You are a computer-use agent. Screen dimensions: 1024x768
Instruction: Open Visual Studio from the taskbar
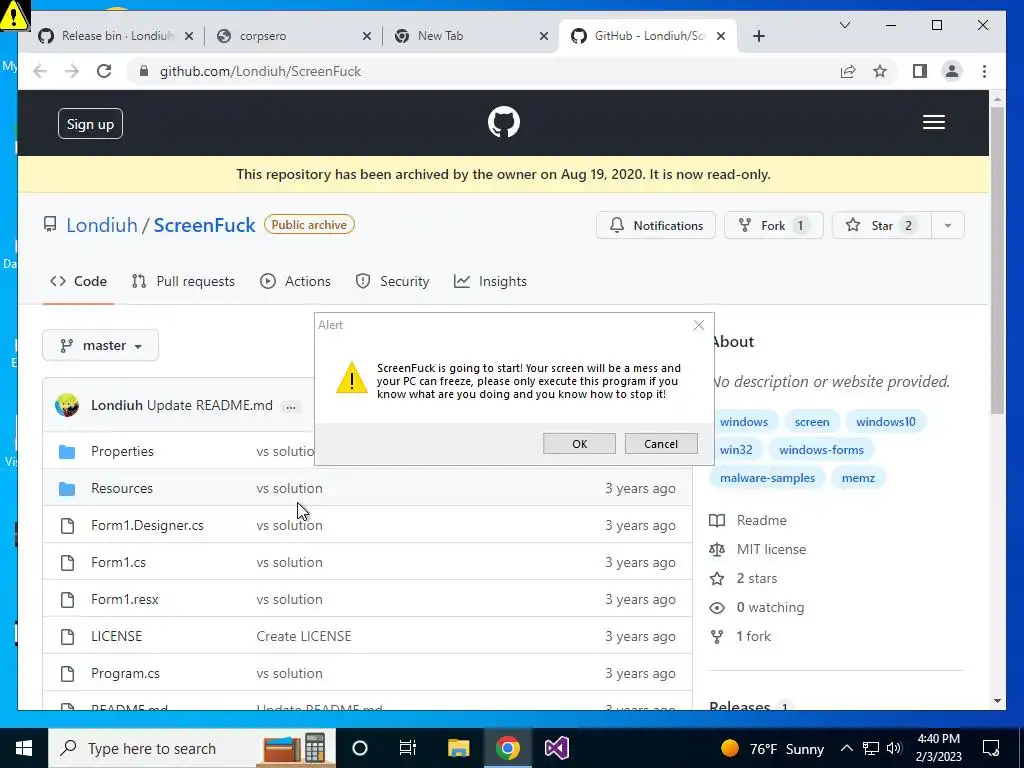click(557, 748)
